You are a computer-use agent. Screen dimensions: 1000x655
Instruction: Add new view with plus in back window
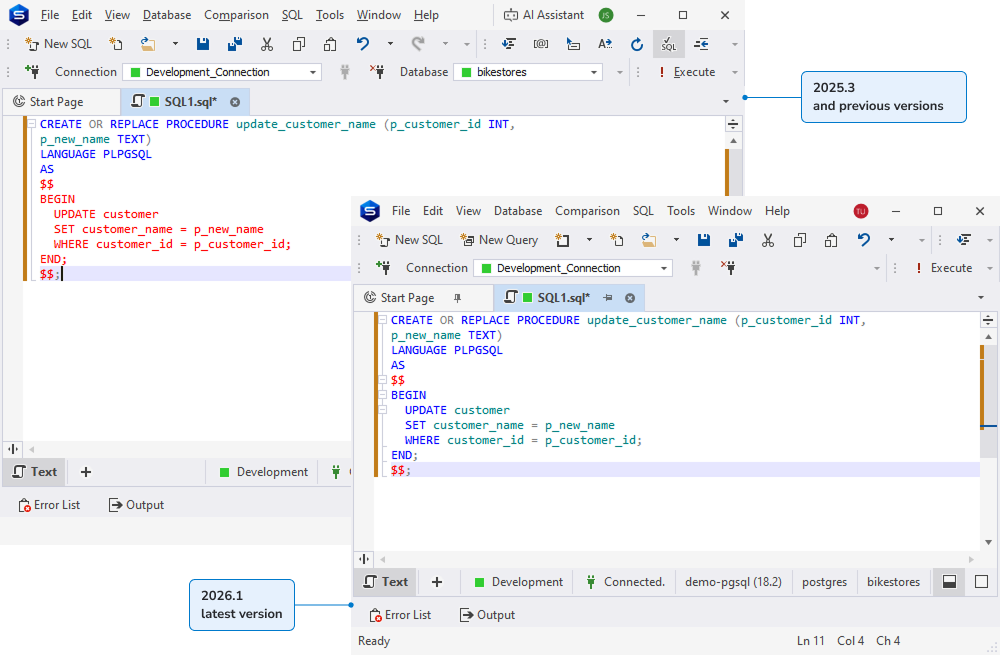[85, 472]
